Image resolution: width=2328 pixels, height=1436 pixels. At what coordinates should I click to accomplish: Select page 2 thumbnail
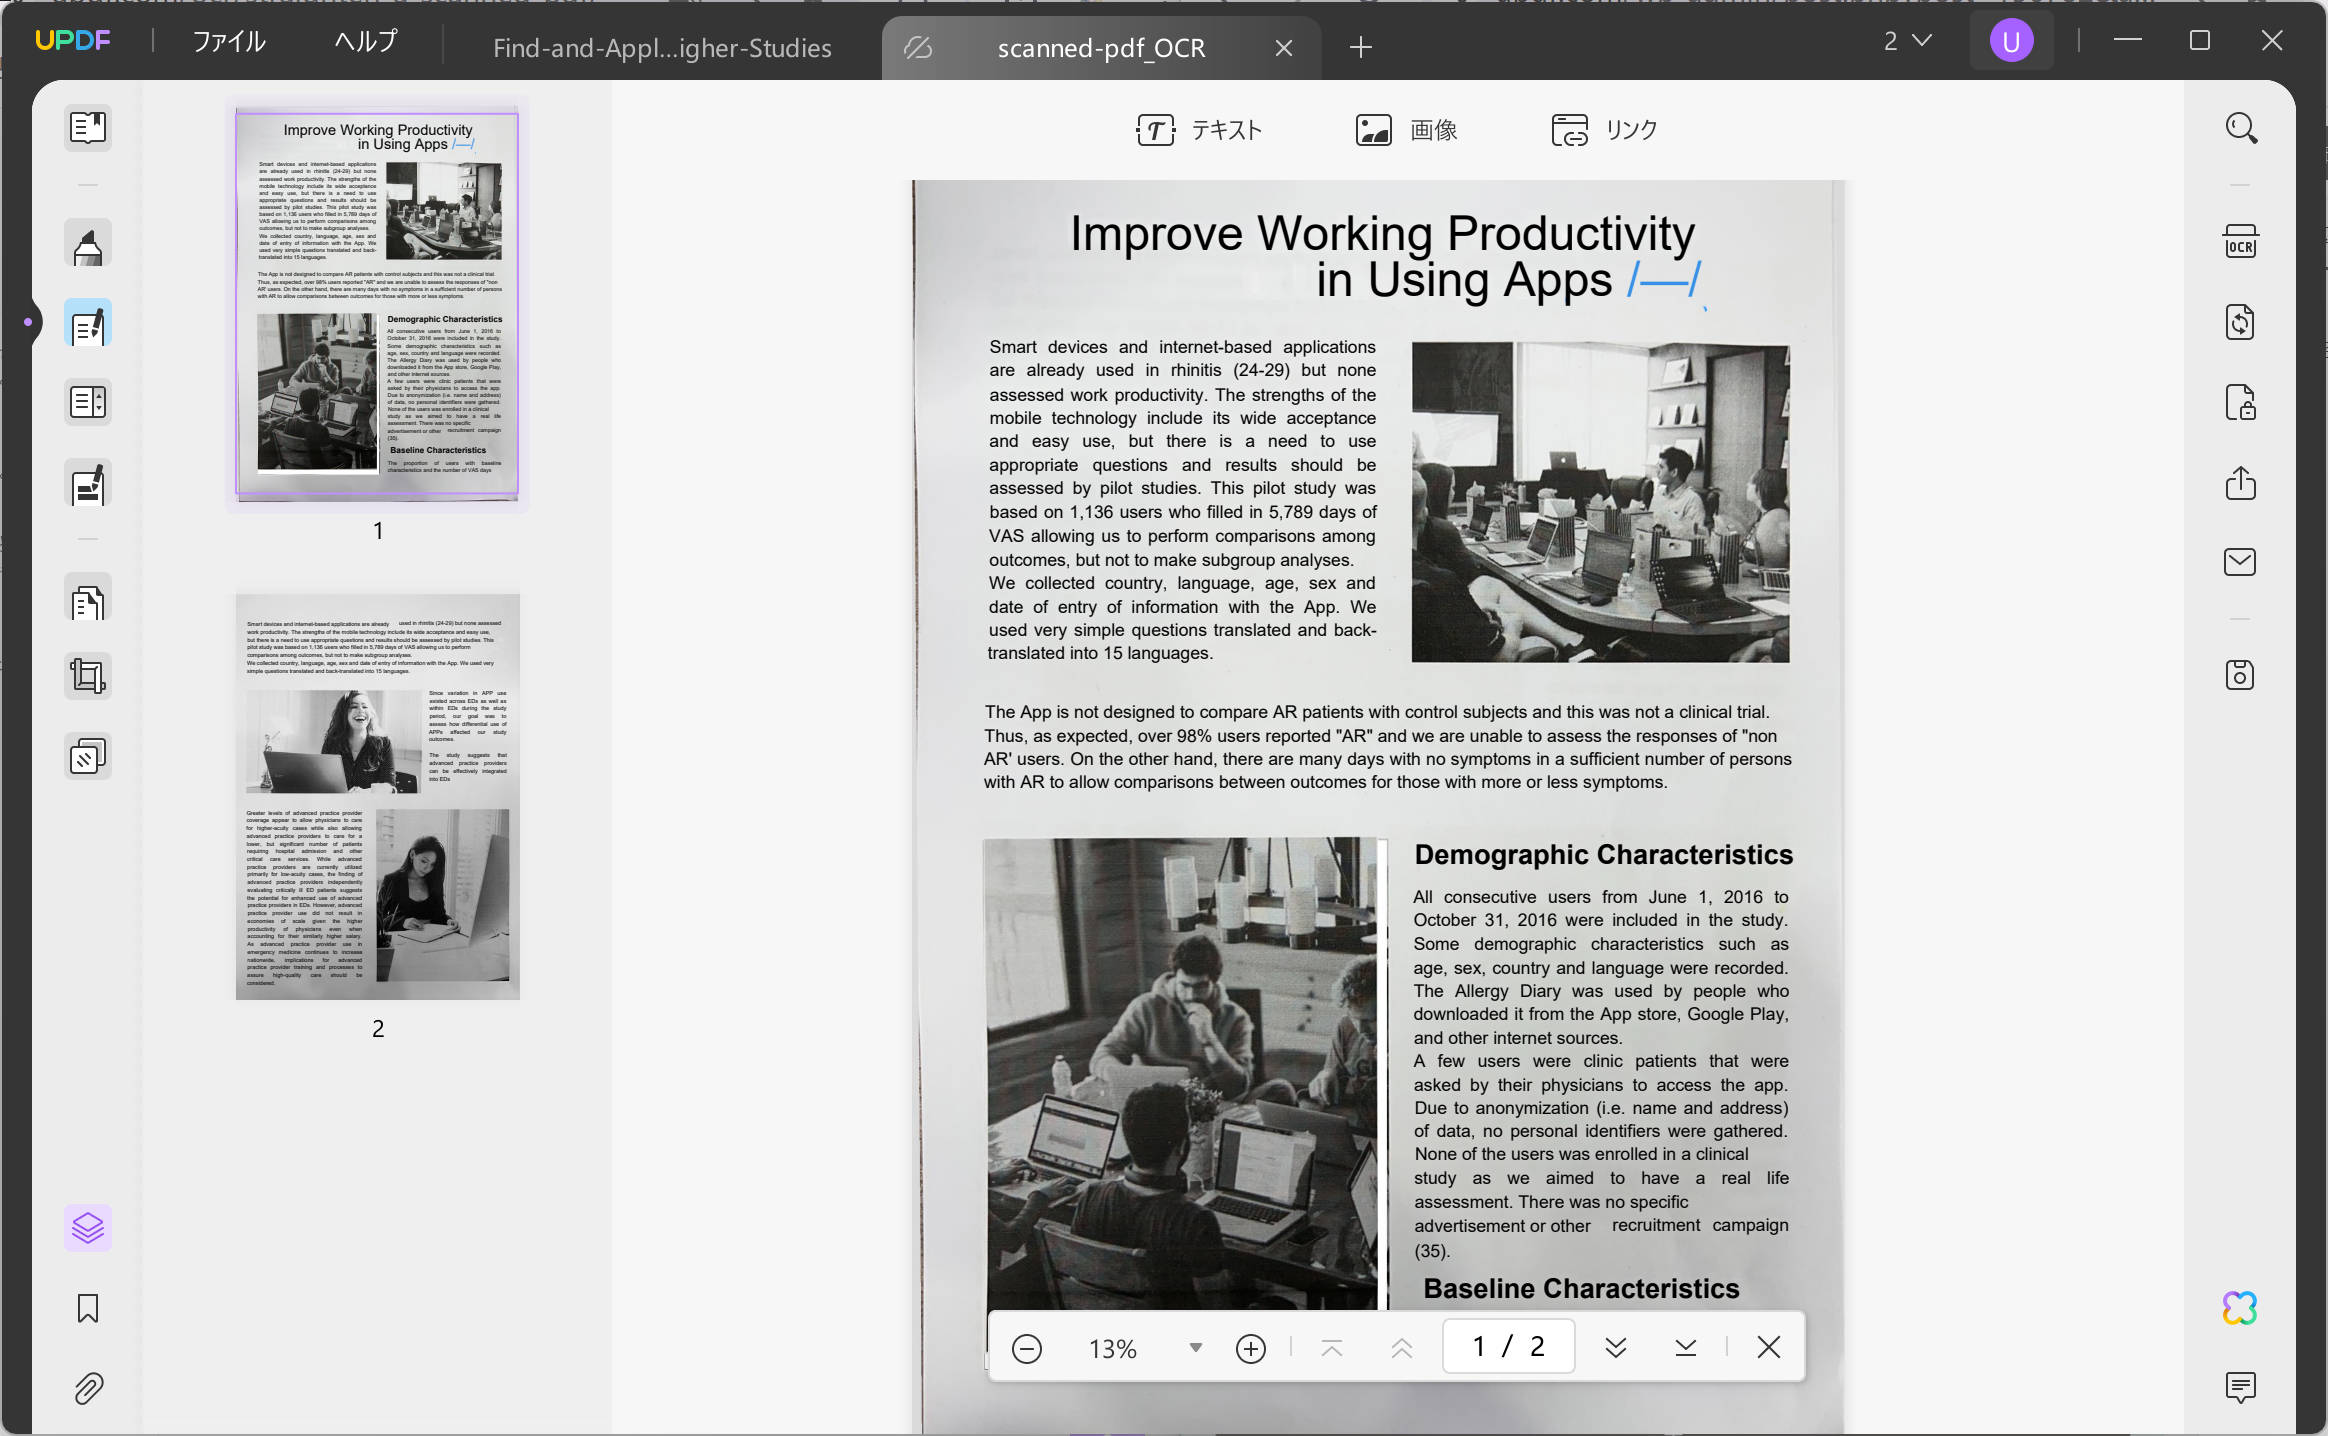pos(378,797)
